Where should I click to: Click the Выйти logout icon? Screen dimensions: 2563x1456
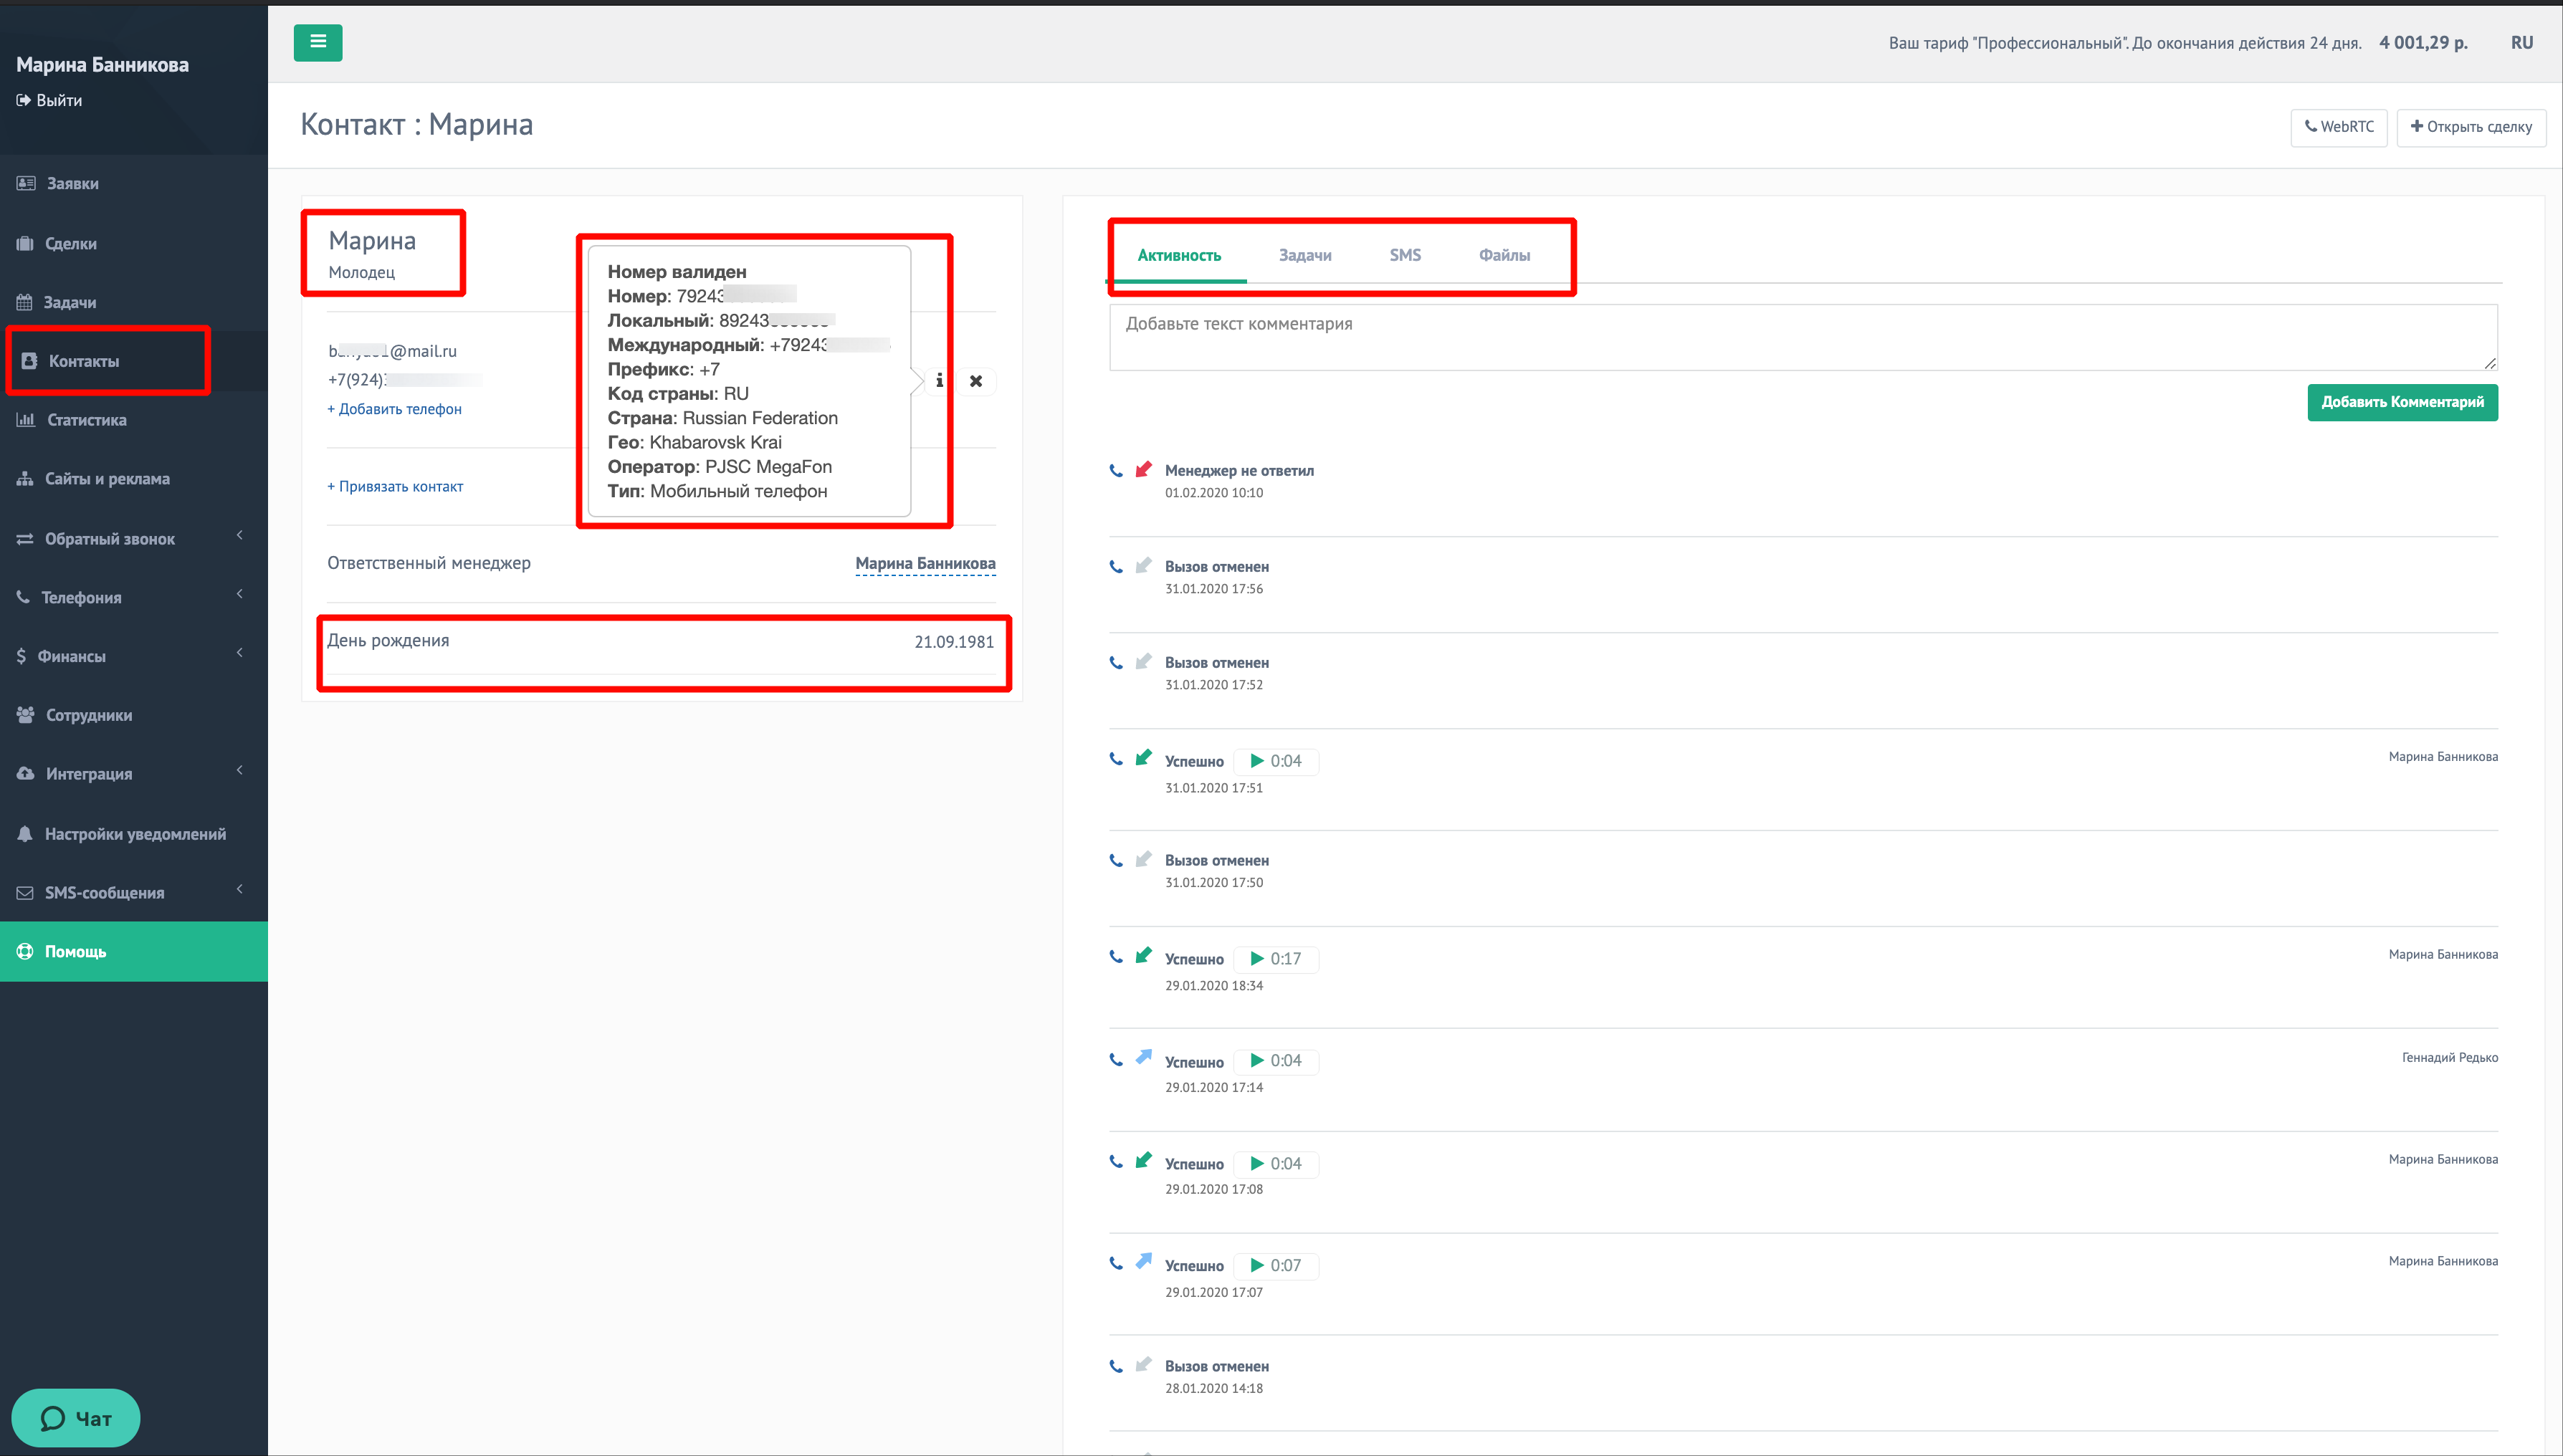pos(24,100)
